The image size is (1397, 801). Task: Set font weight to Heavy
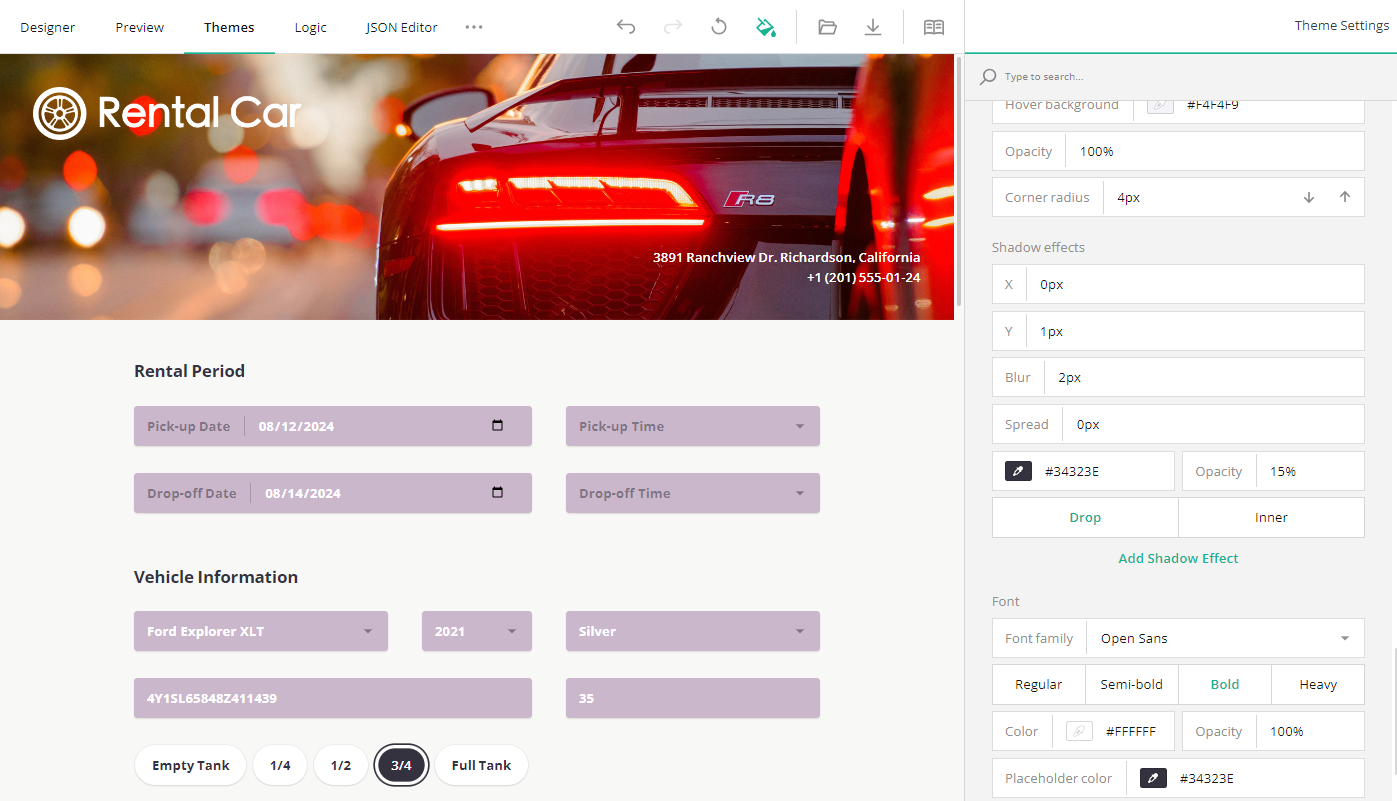(1317, 684)
